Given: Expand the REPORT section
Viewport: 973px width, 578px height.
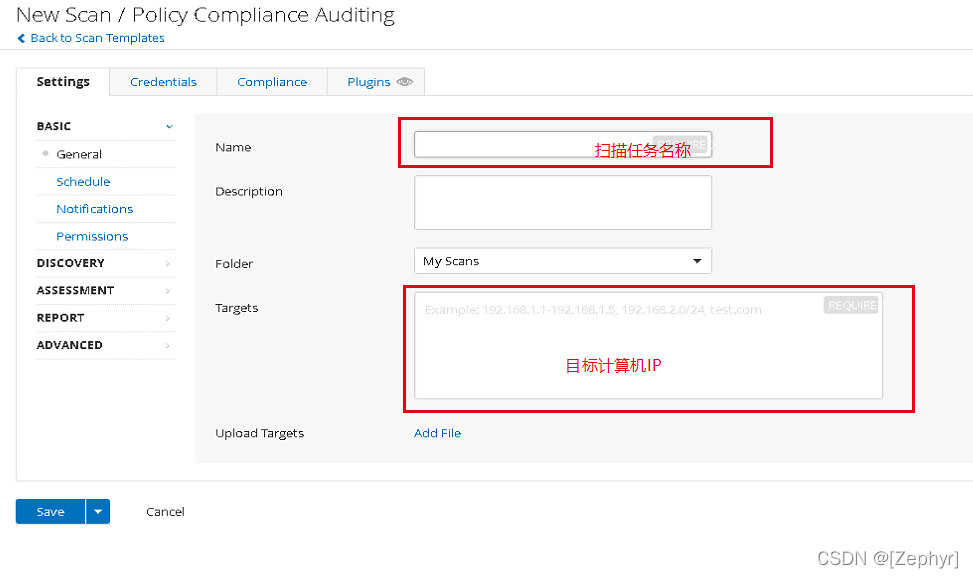Looking at the screenshot, I should (x=105, y=318).
